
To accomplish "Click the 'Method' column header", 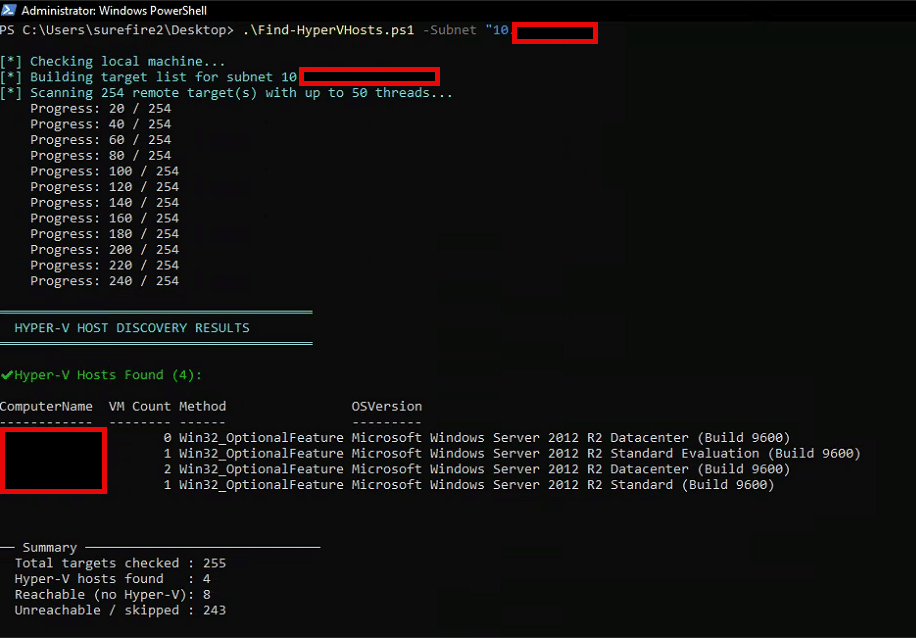I will (x=202, y=407).
